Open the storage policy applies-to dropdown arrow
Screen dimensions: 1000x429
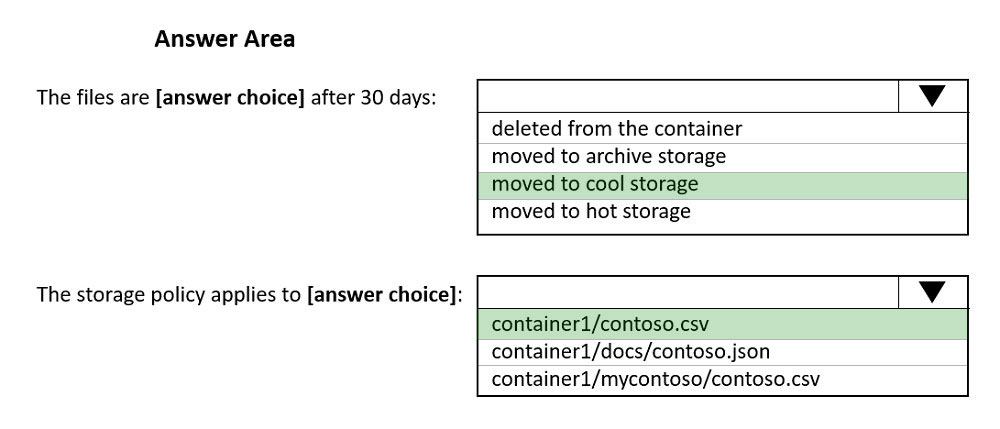click(x=932, y=293)
